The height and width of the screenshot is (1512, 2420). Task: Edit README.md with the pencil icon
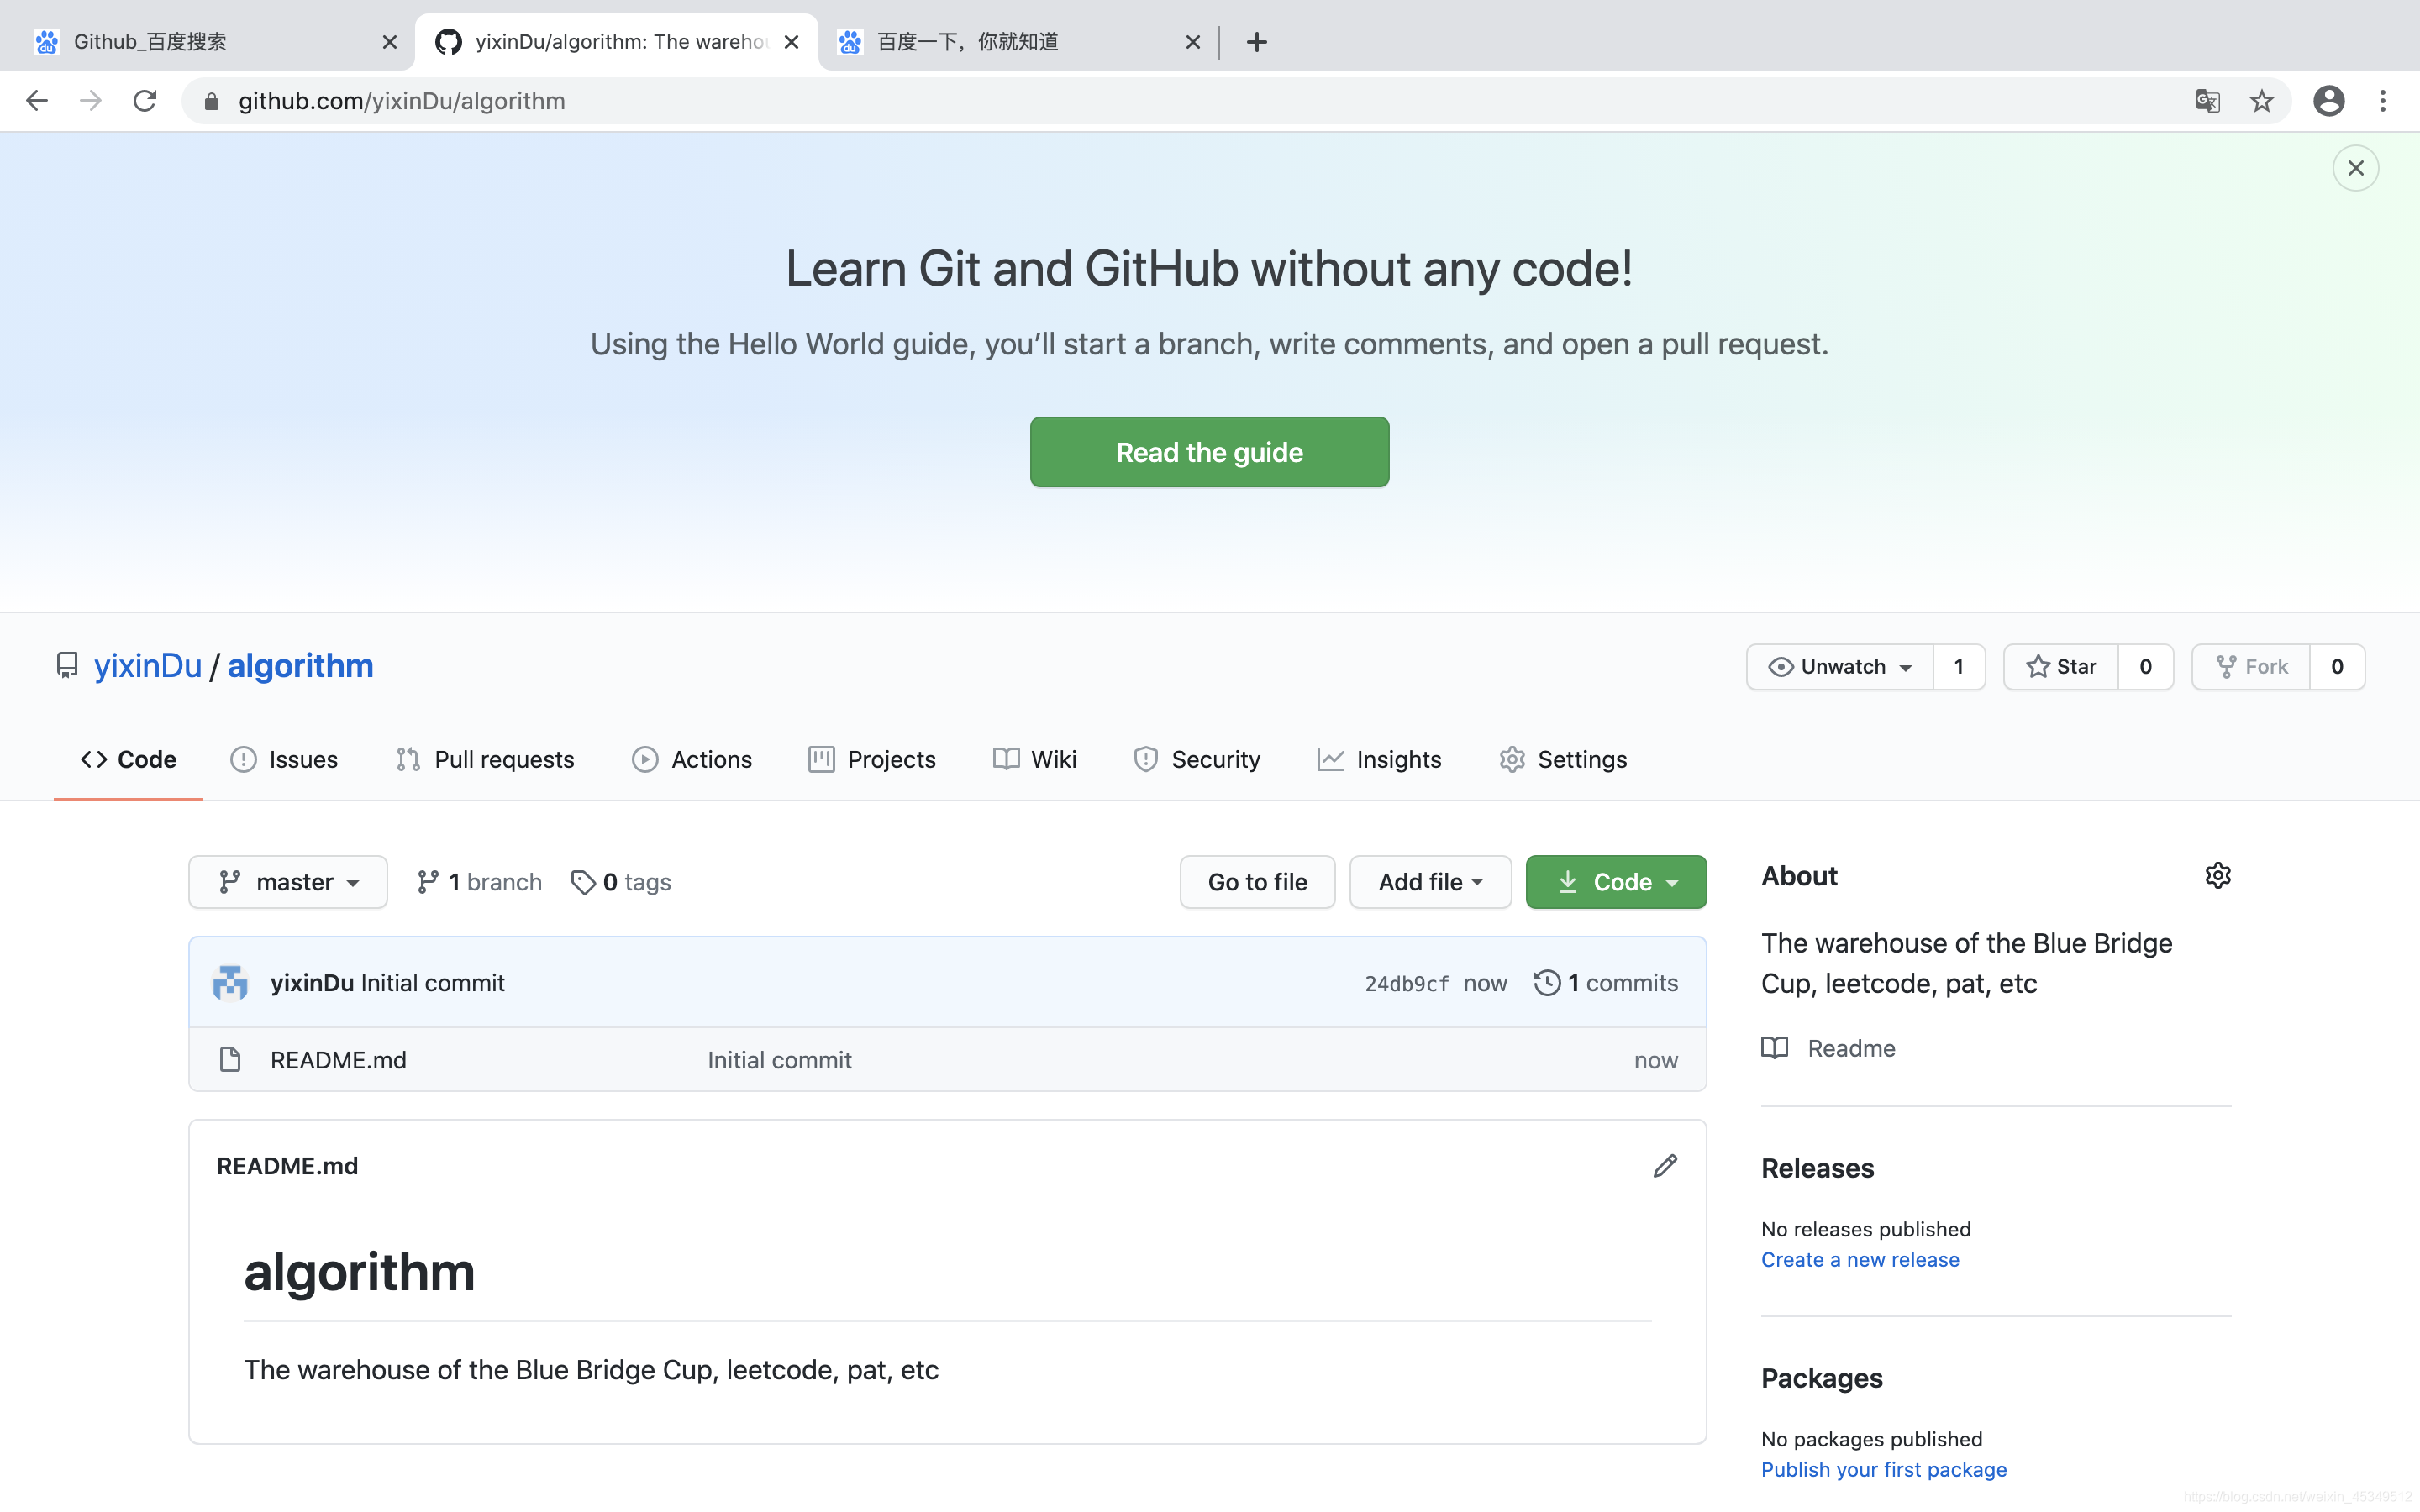[x=1665, y=1166]
